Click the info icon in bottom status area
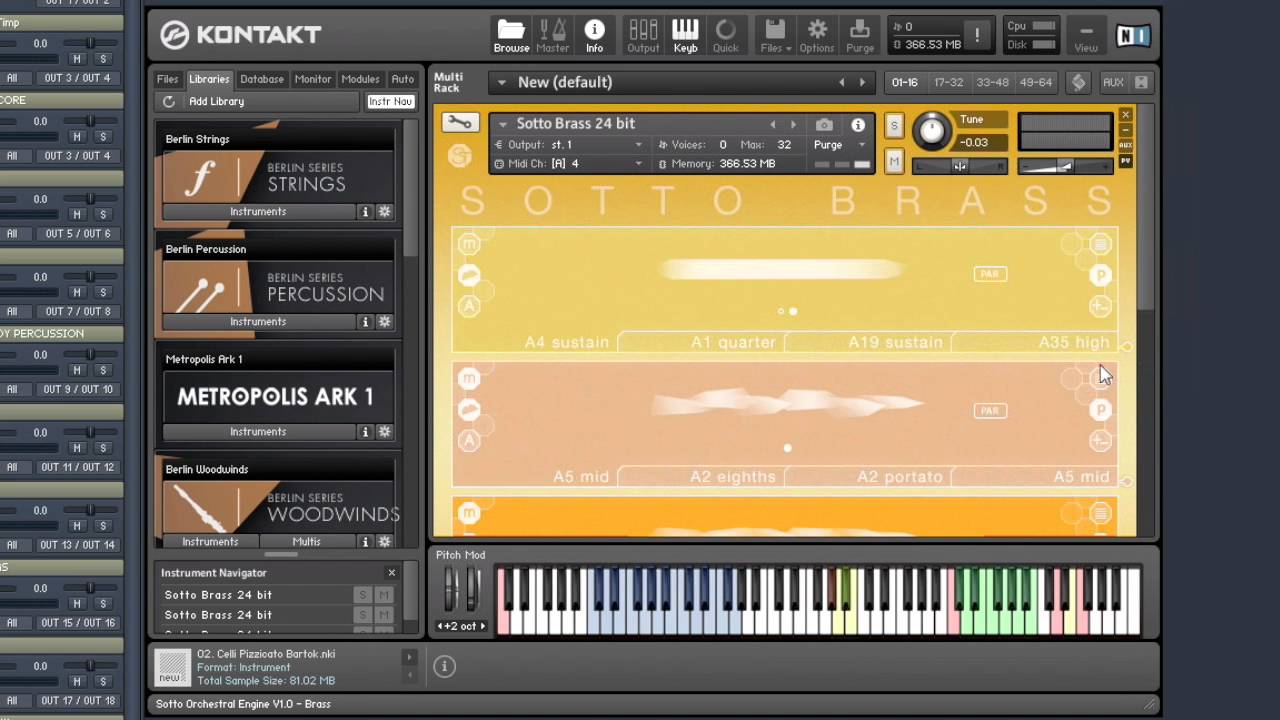This screenshot has height=720, width=1280. tap(445, 666)
